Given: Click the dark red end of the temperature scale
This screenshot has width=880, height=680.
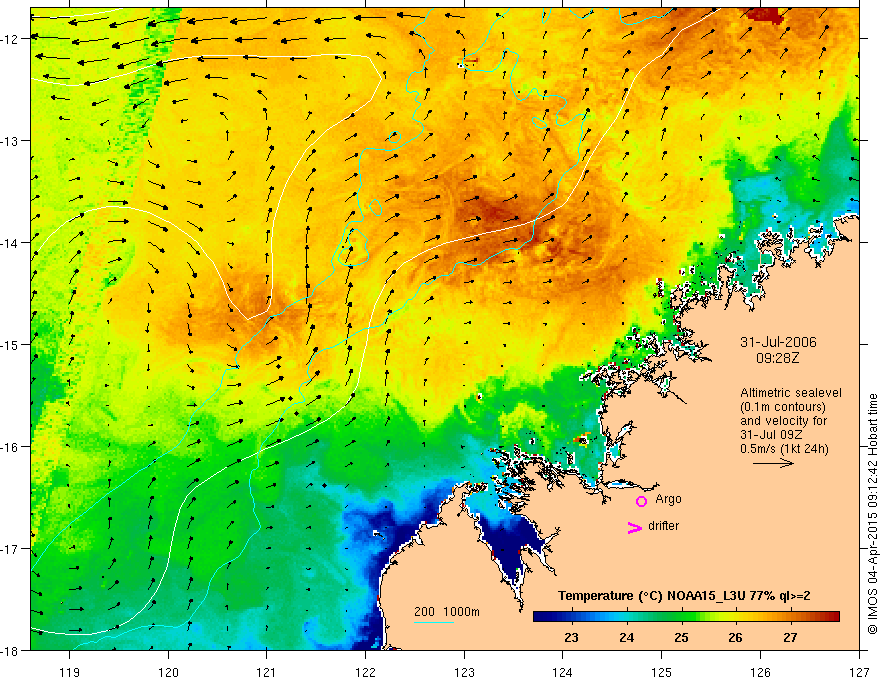Looking at the screenshot, I should pos(833,617).
